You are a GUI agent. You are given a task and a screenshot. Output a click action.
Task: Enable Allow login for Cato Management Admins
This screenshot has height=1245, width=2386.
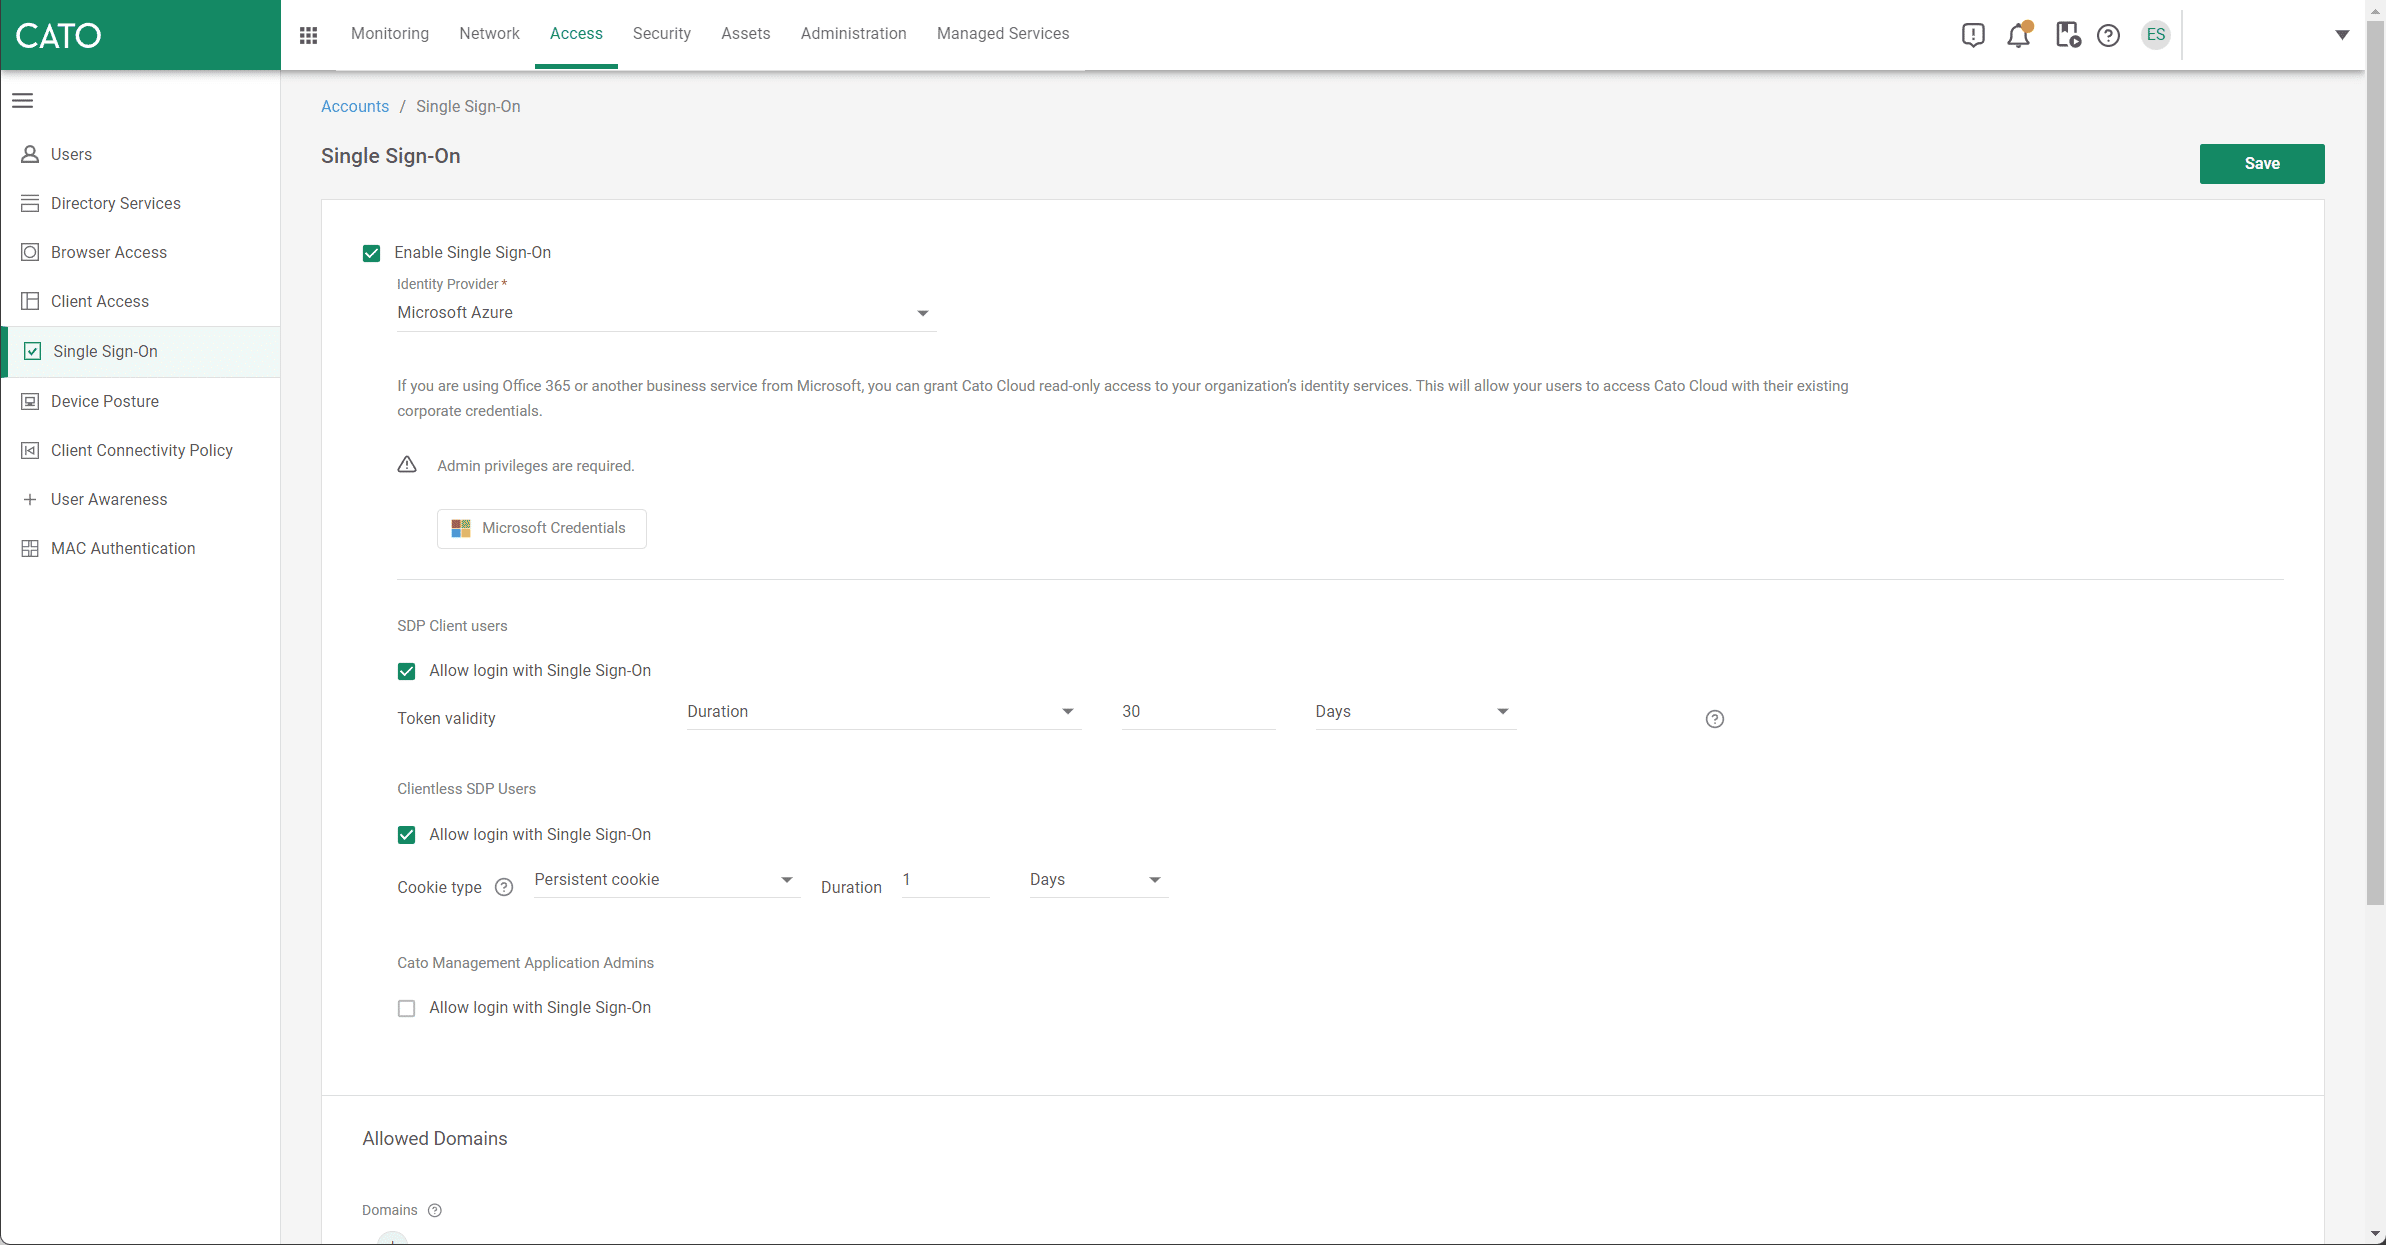(406, 1007)
